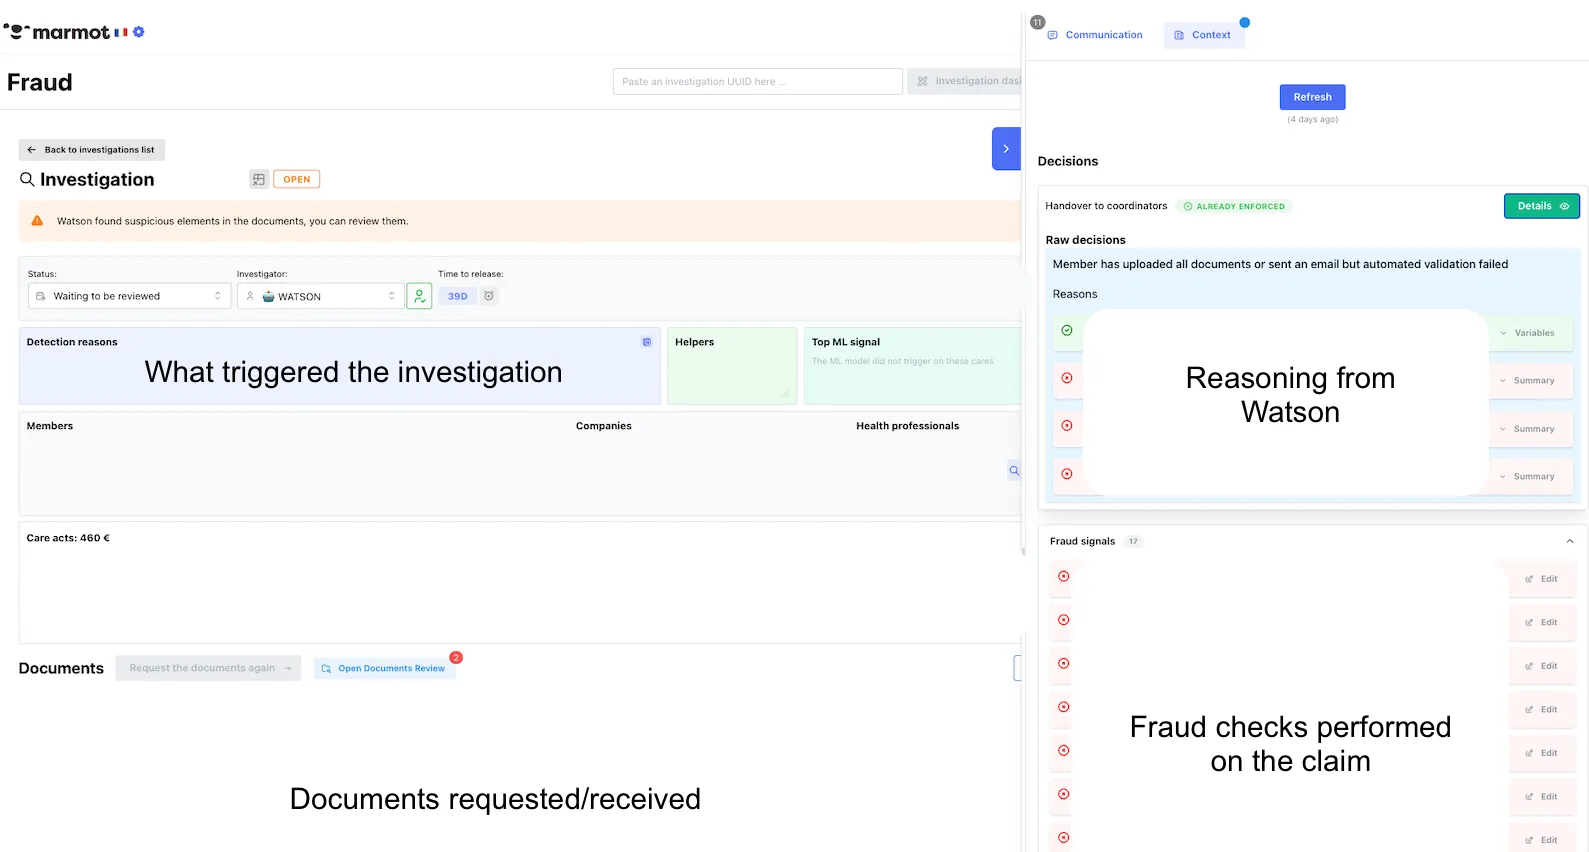Click the (4 days ago) timestamp
The height and width of the screenshot is (852, 1589).
pyautogui.click(x=1313, y=119)
